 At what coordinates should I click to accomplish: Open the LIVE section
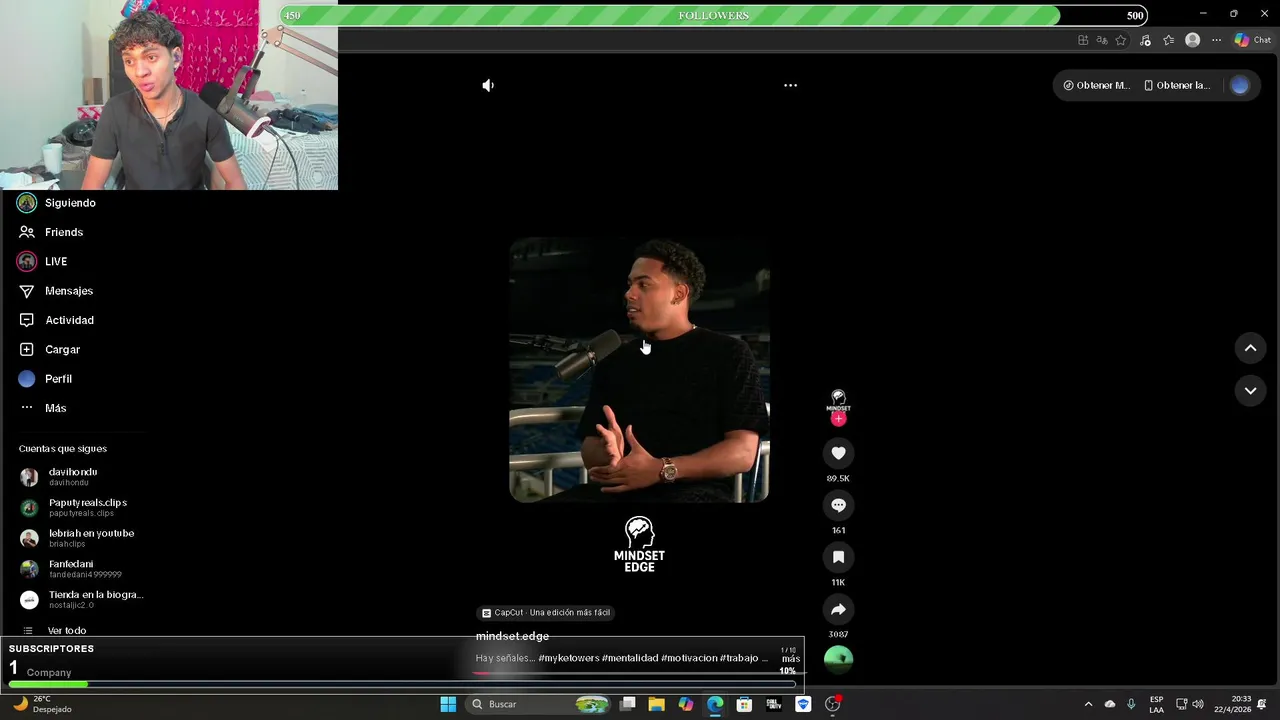tap(44, 261)
